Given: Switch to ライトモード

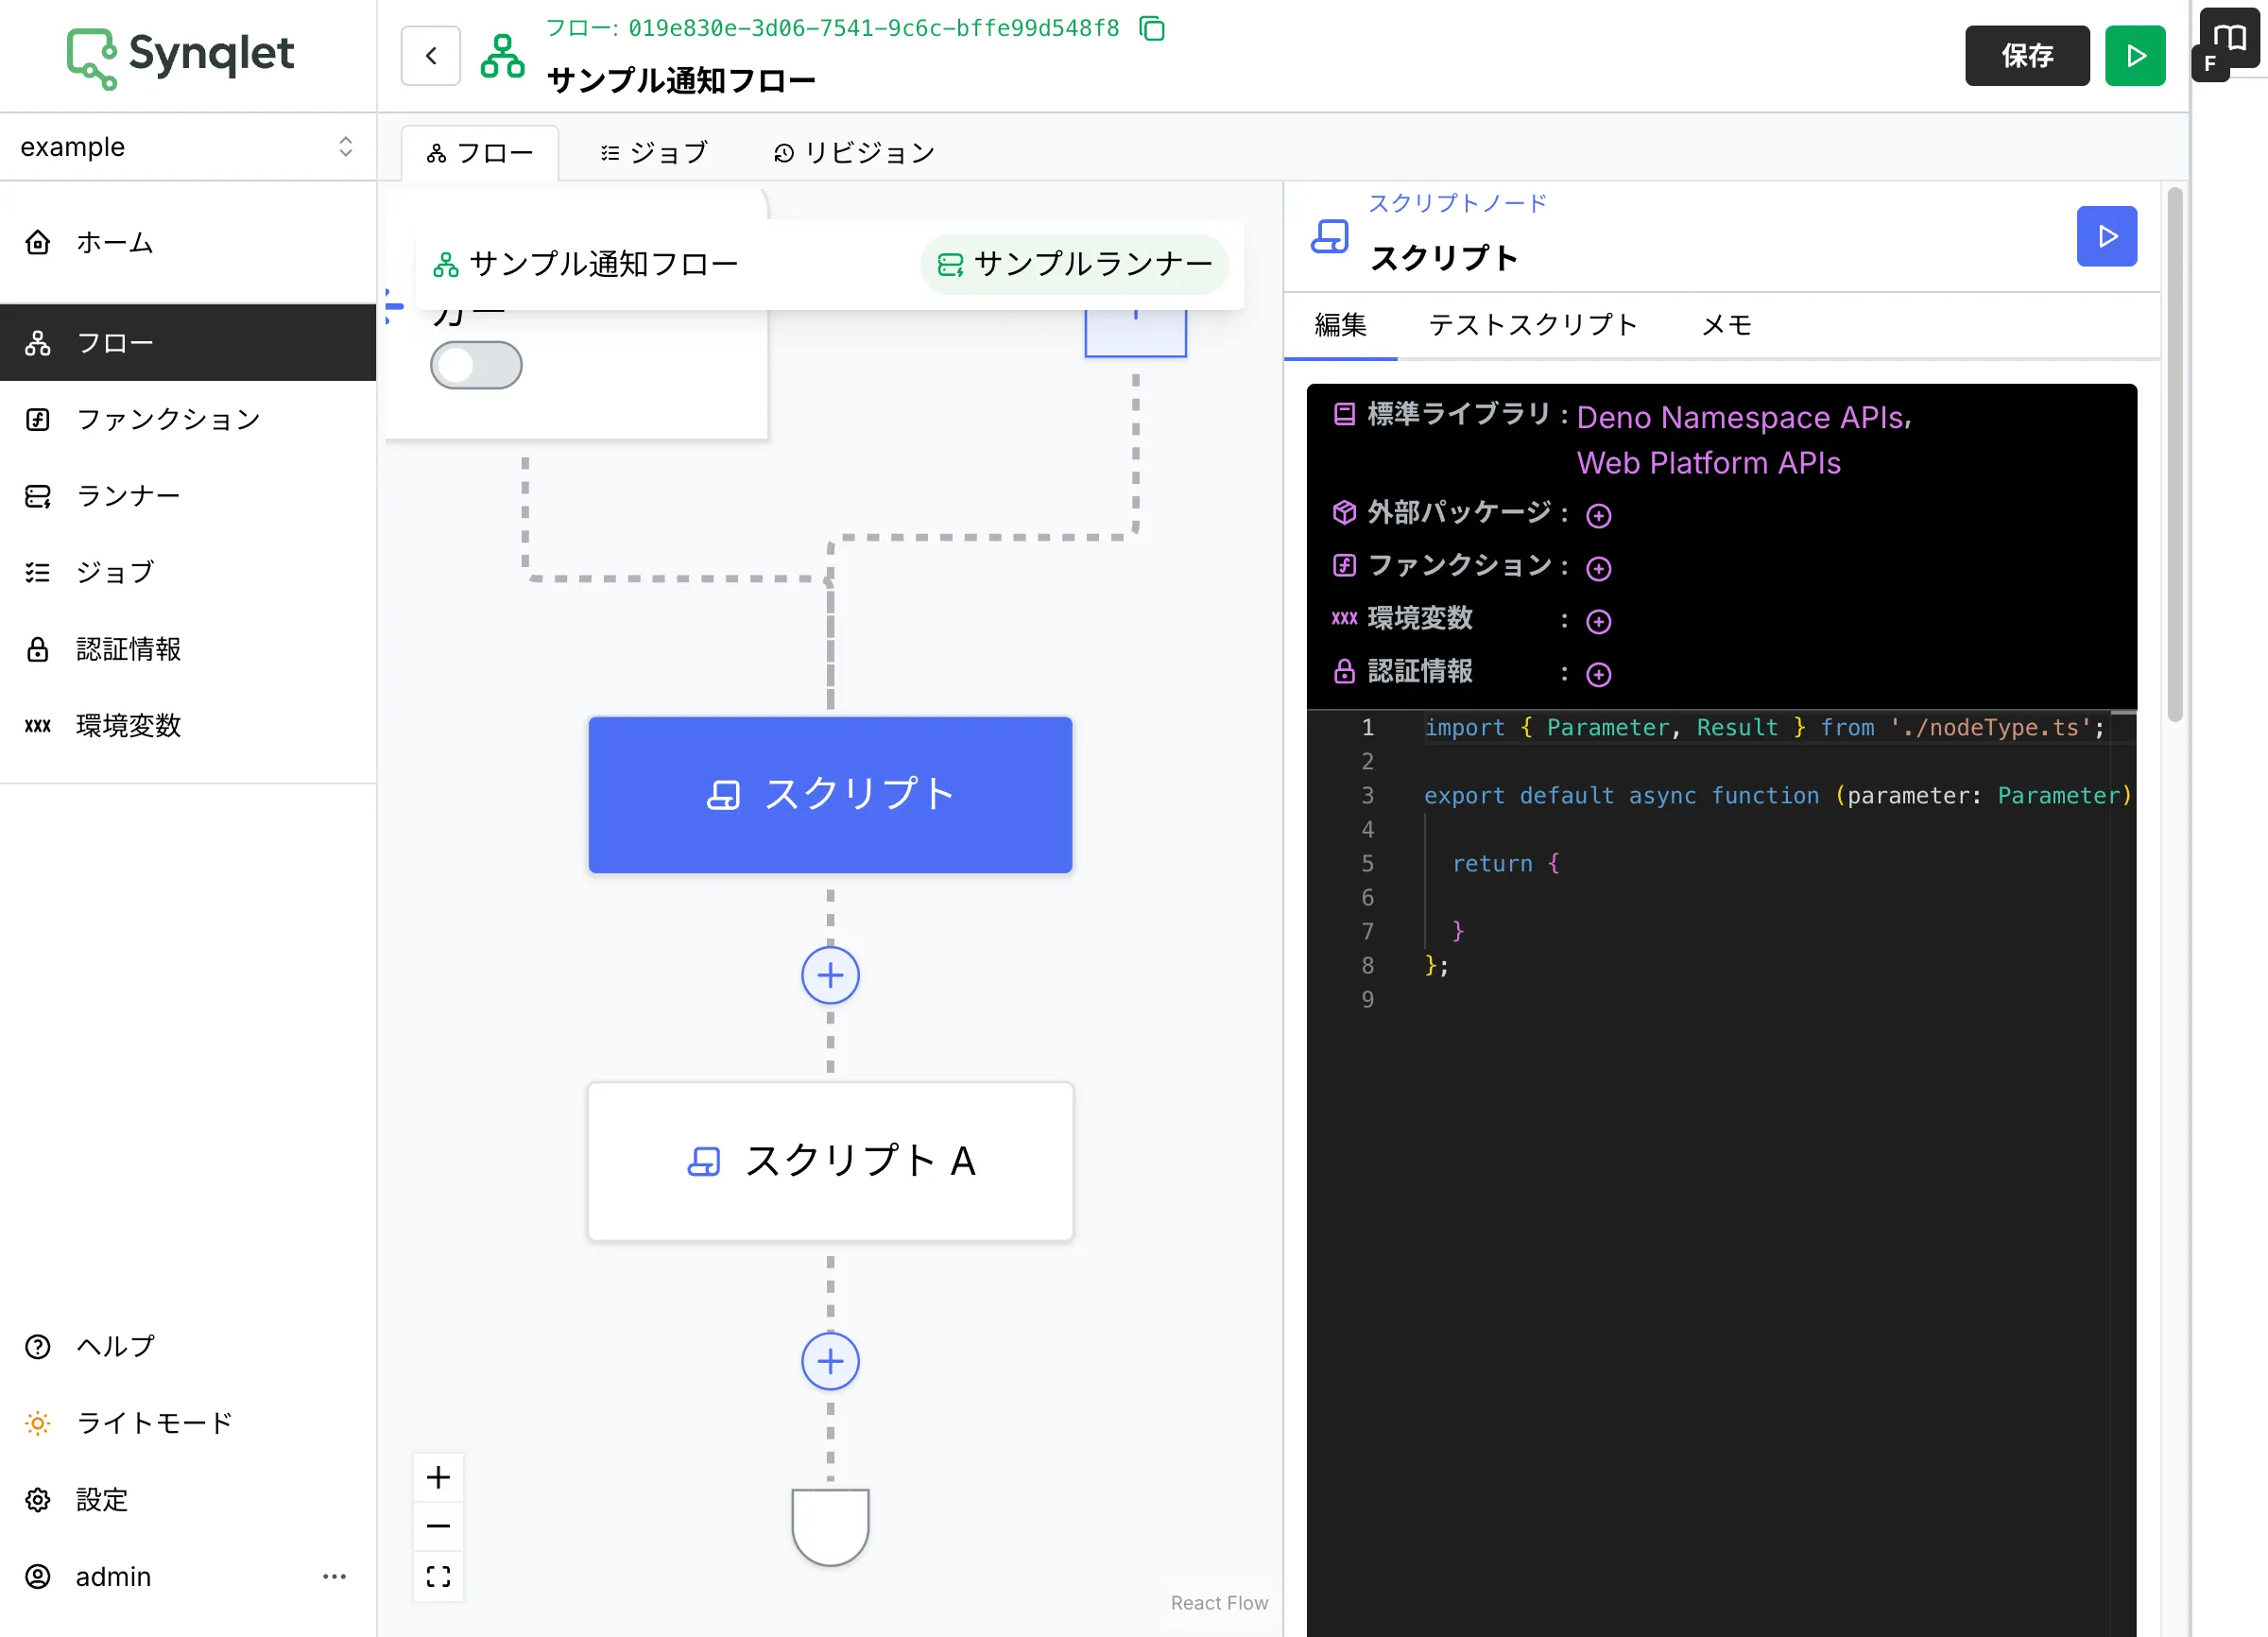Looking at the screenshot, I should [x=188, y=1423].
